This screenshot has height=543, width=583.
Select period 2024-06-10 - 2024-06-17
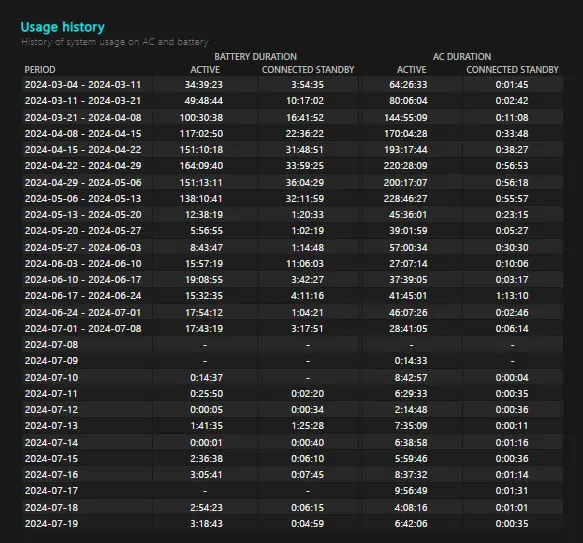(83, 280)
